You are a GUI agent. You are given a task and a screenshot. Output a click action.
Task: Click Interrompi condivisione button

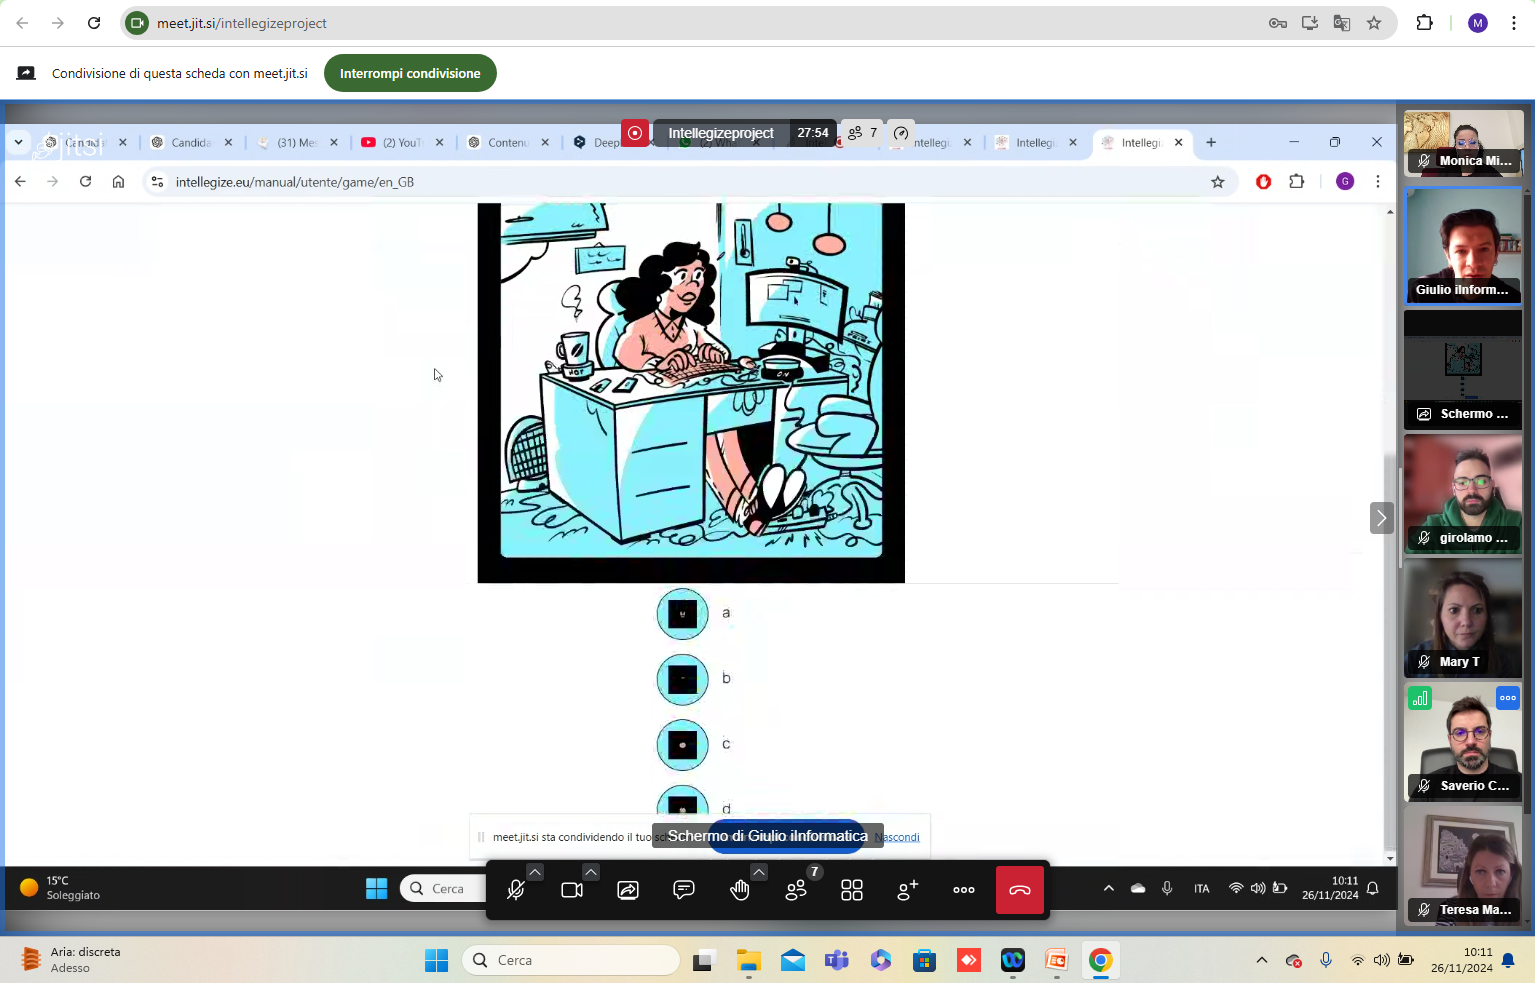click(410, 73)
